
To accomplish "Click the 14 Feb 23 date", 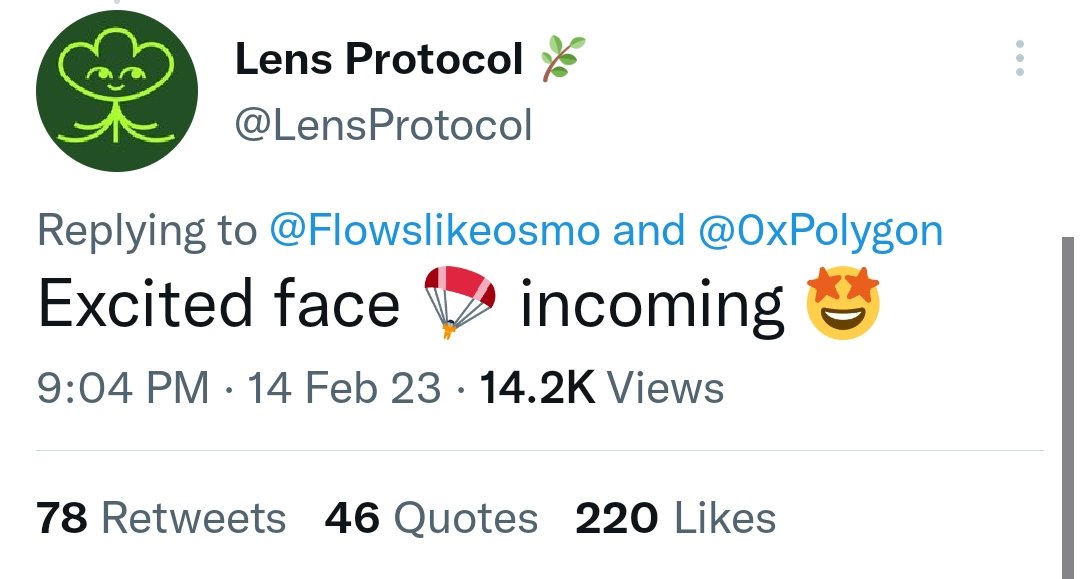I will click(344, 388).
